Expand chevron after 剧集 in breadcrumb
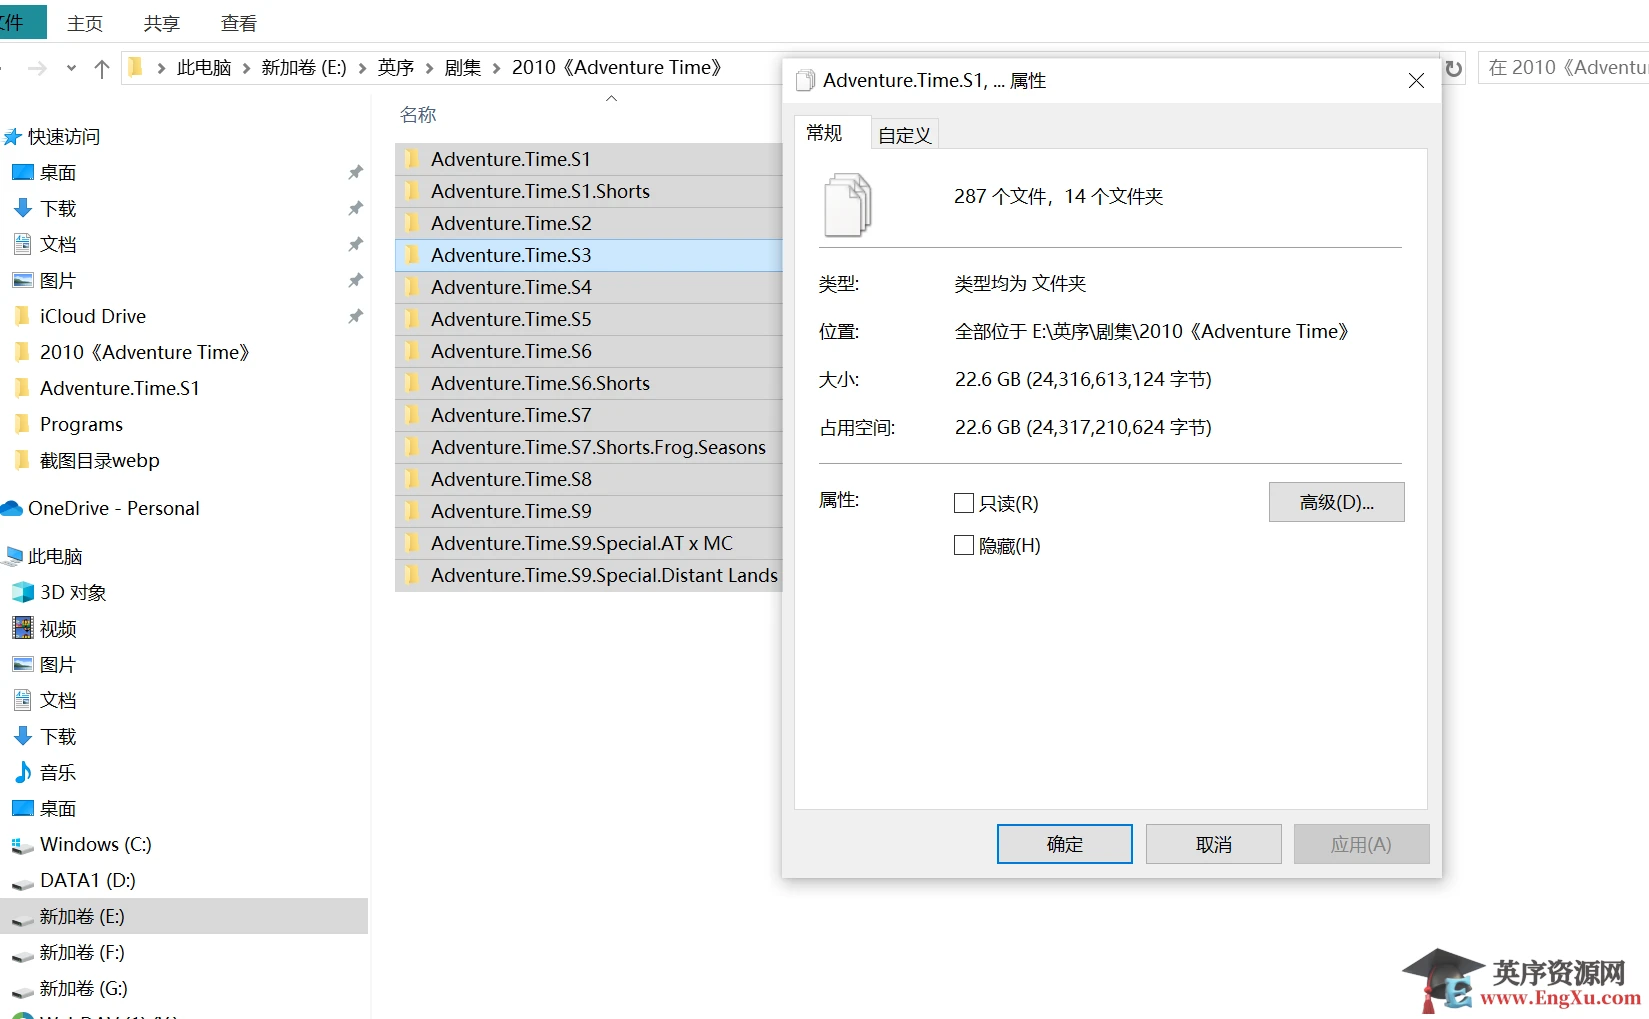This screenshot has height=1019, width=1649. (x=496, y=68)
